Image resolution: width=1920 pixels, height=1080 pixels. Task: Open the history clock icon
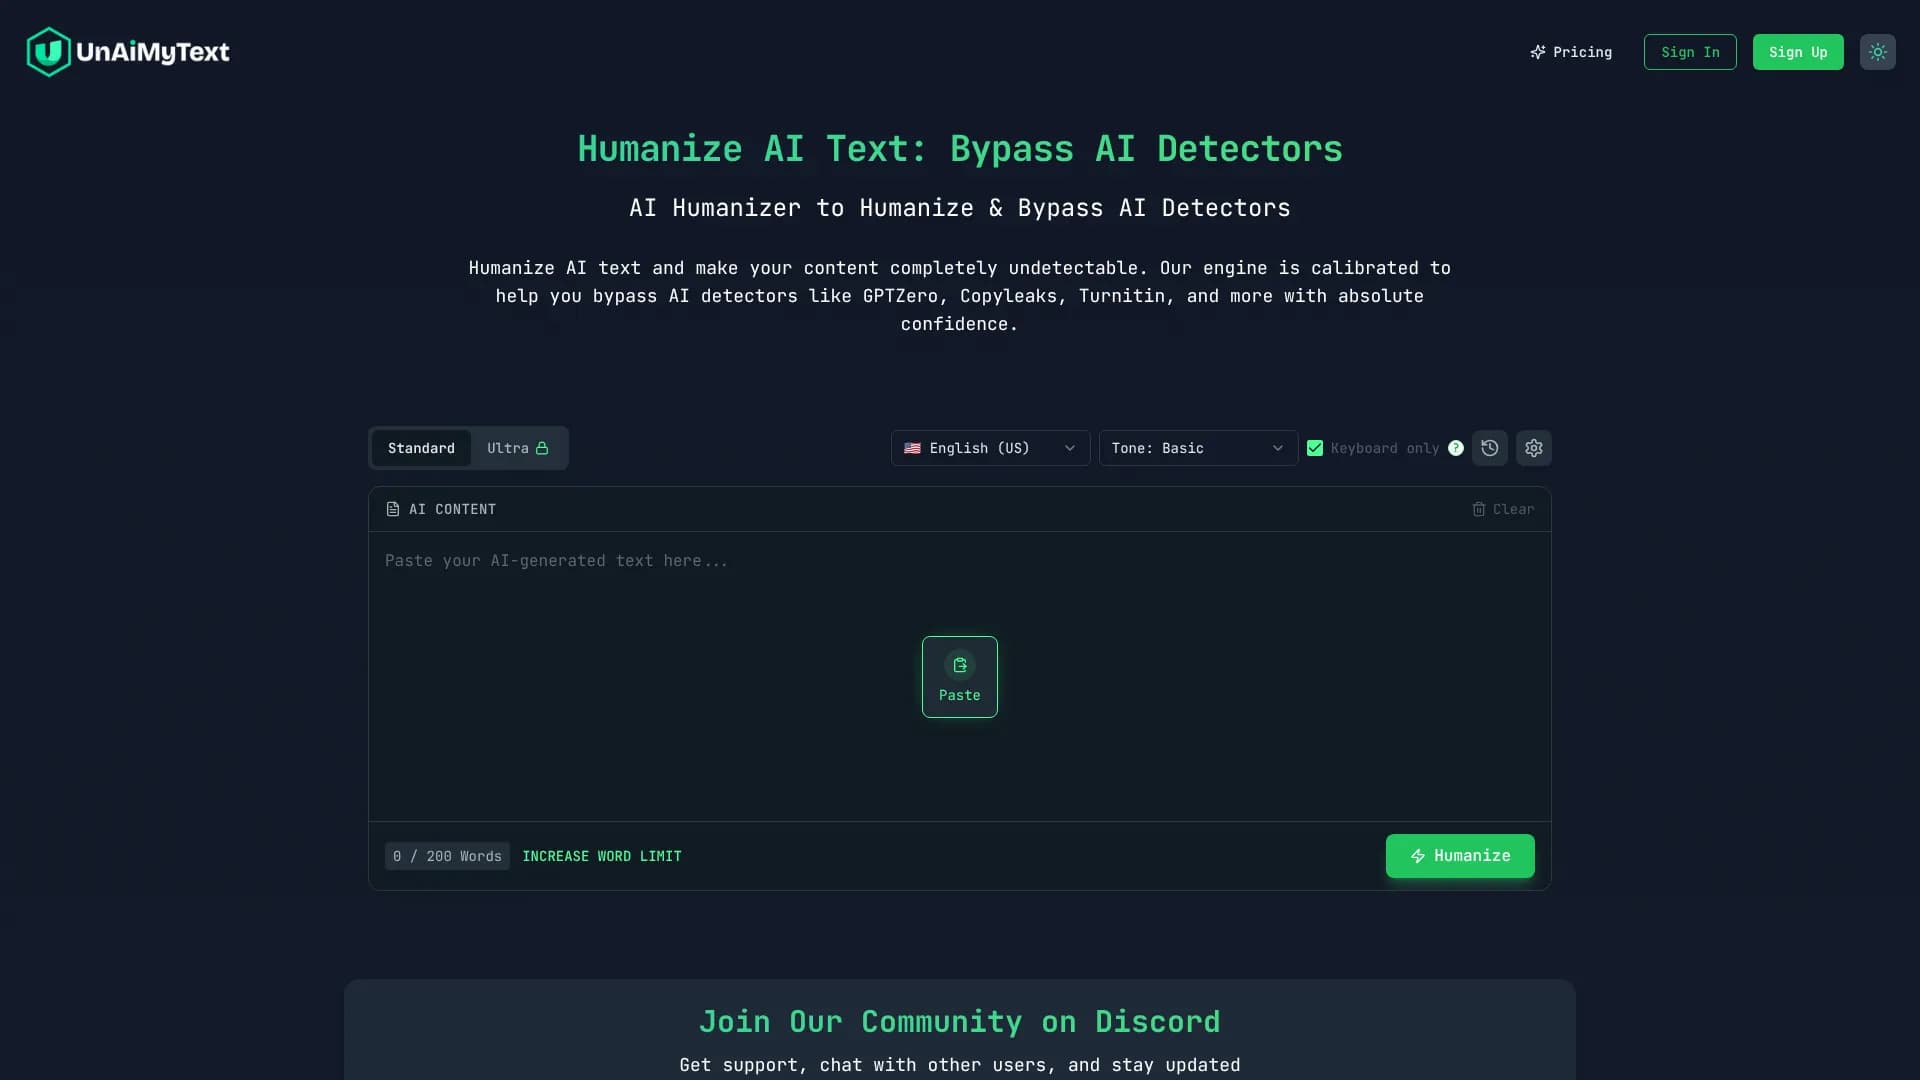[1490, 448]
